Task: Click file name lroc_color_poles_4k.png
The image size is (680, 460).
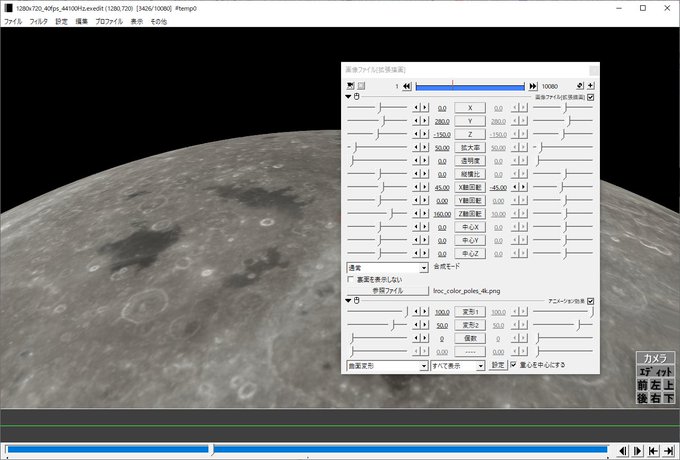Action: point(466,291)
